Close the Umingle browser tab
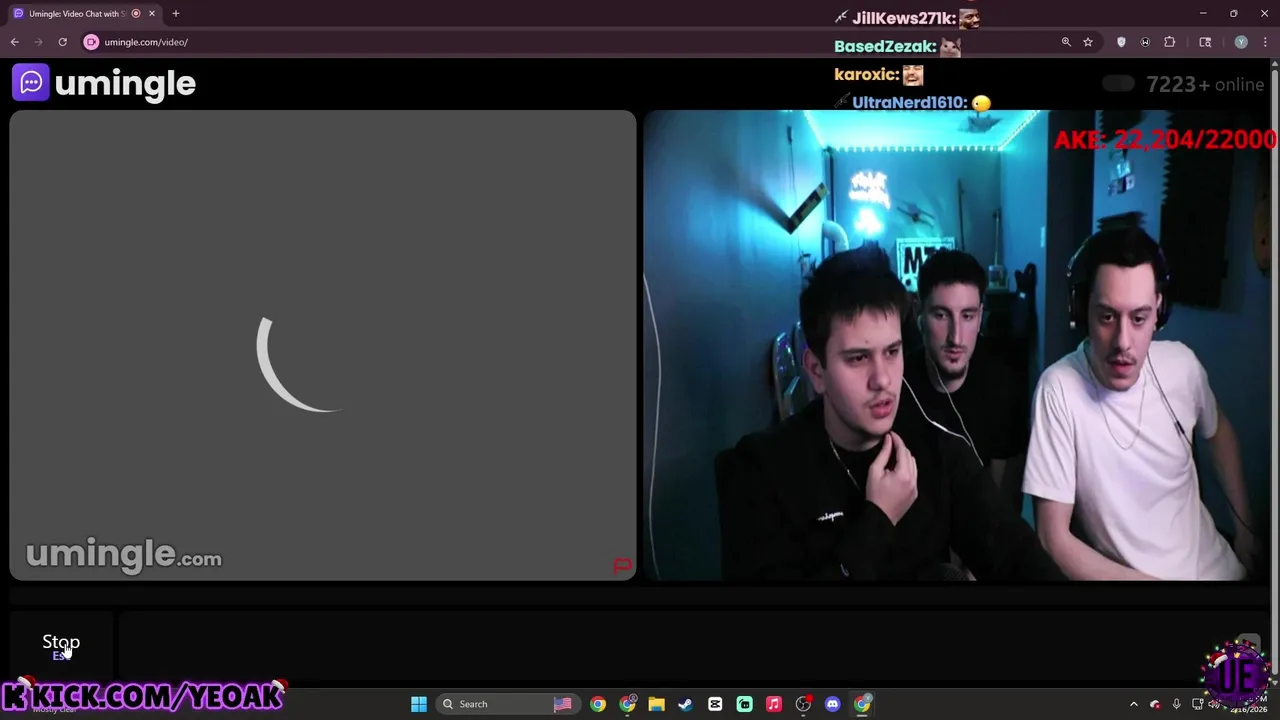Viewport: 1280px width, 720px height. 152,14
